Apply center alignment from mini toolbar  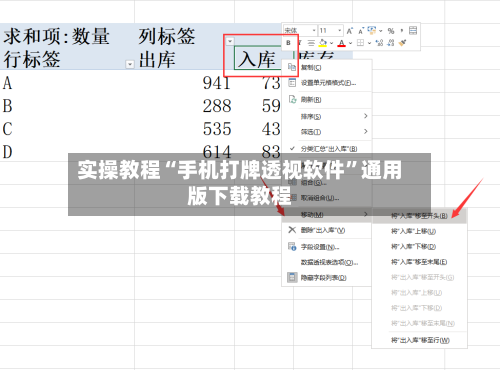point(311,43)
